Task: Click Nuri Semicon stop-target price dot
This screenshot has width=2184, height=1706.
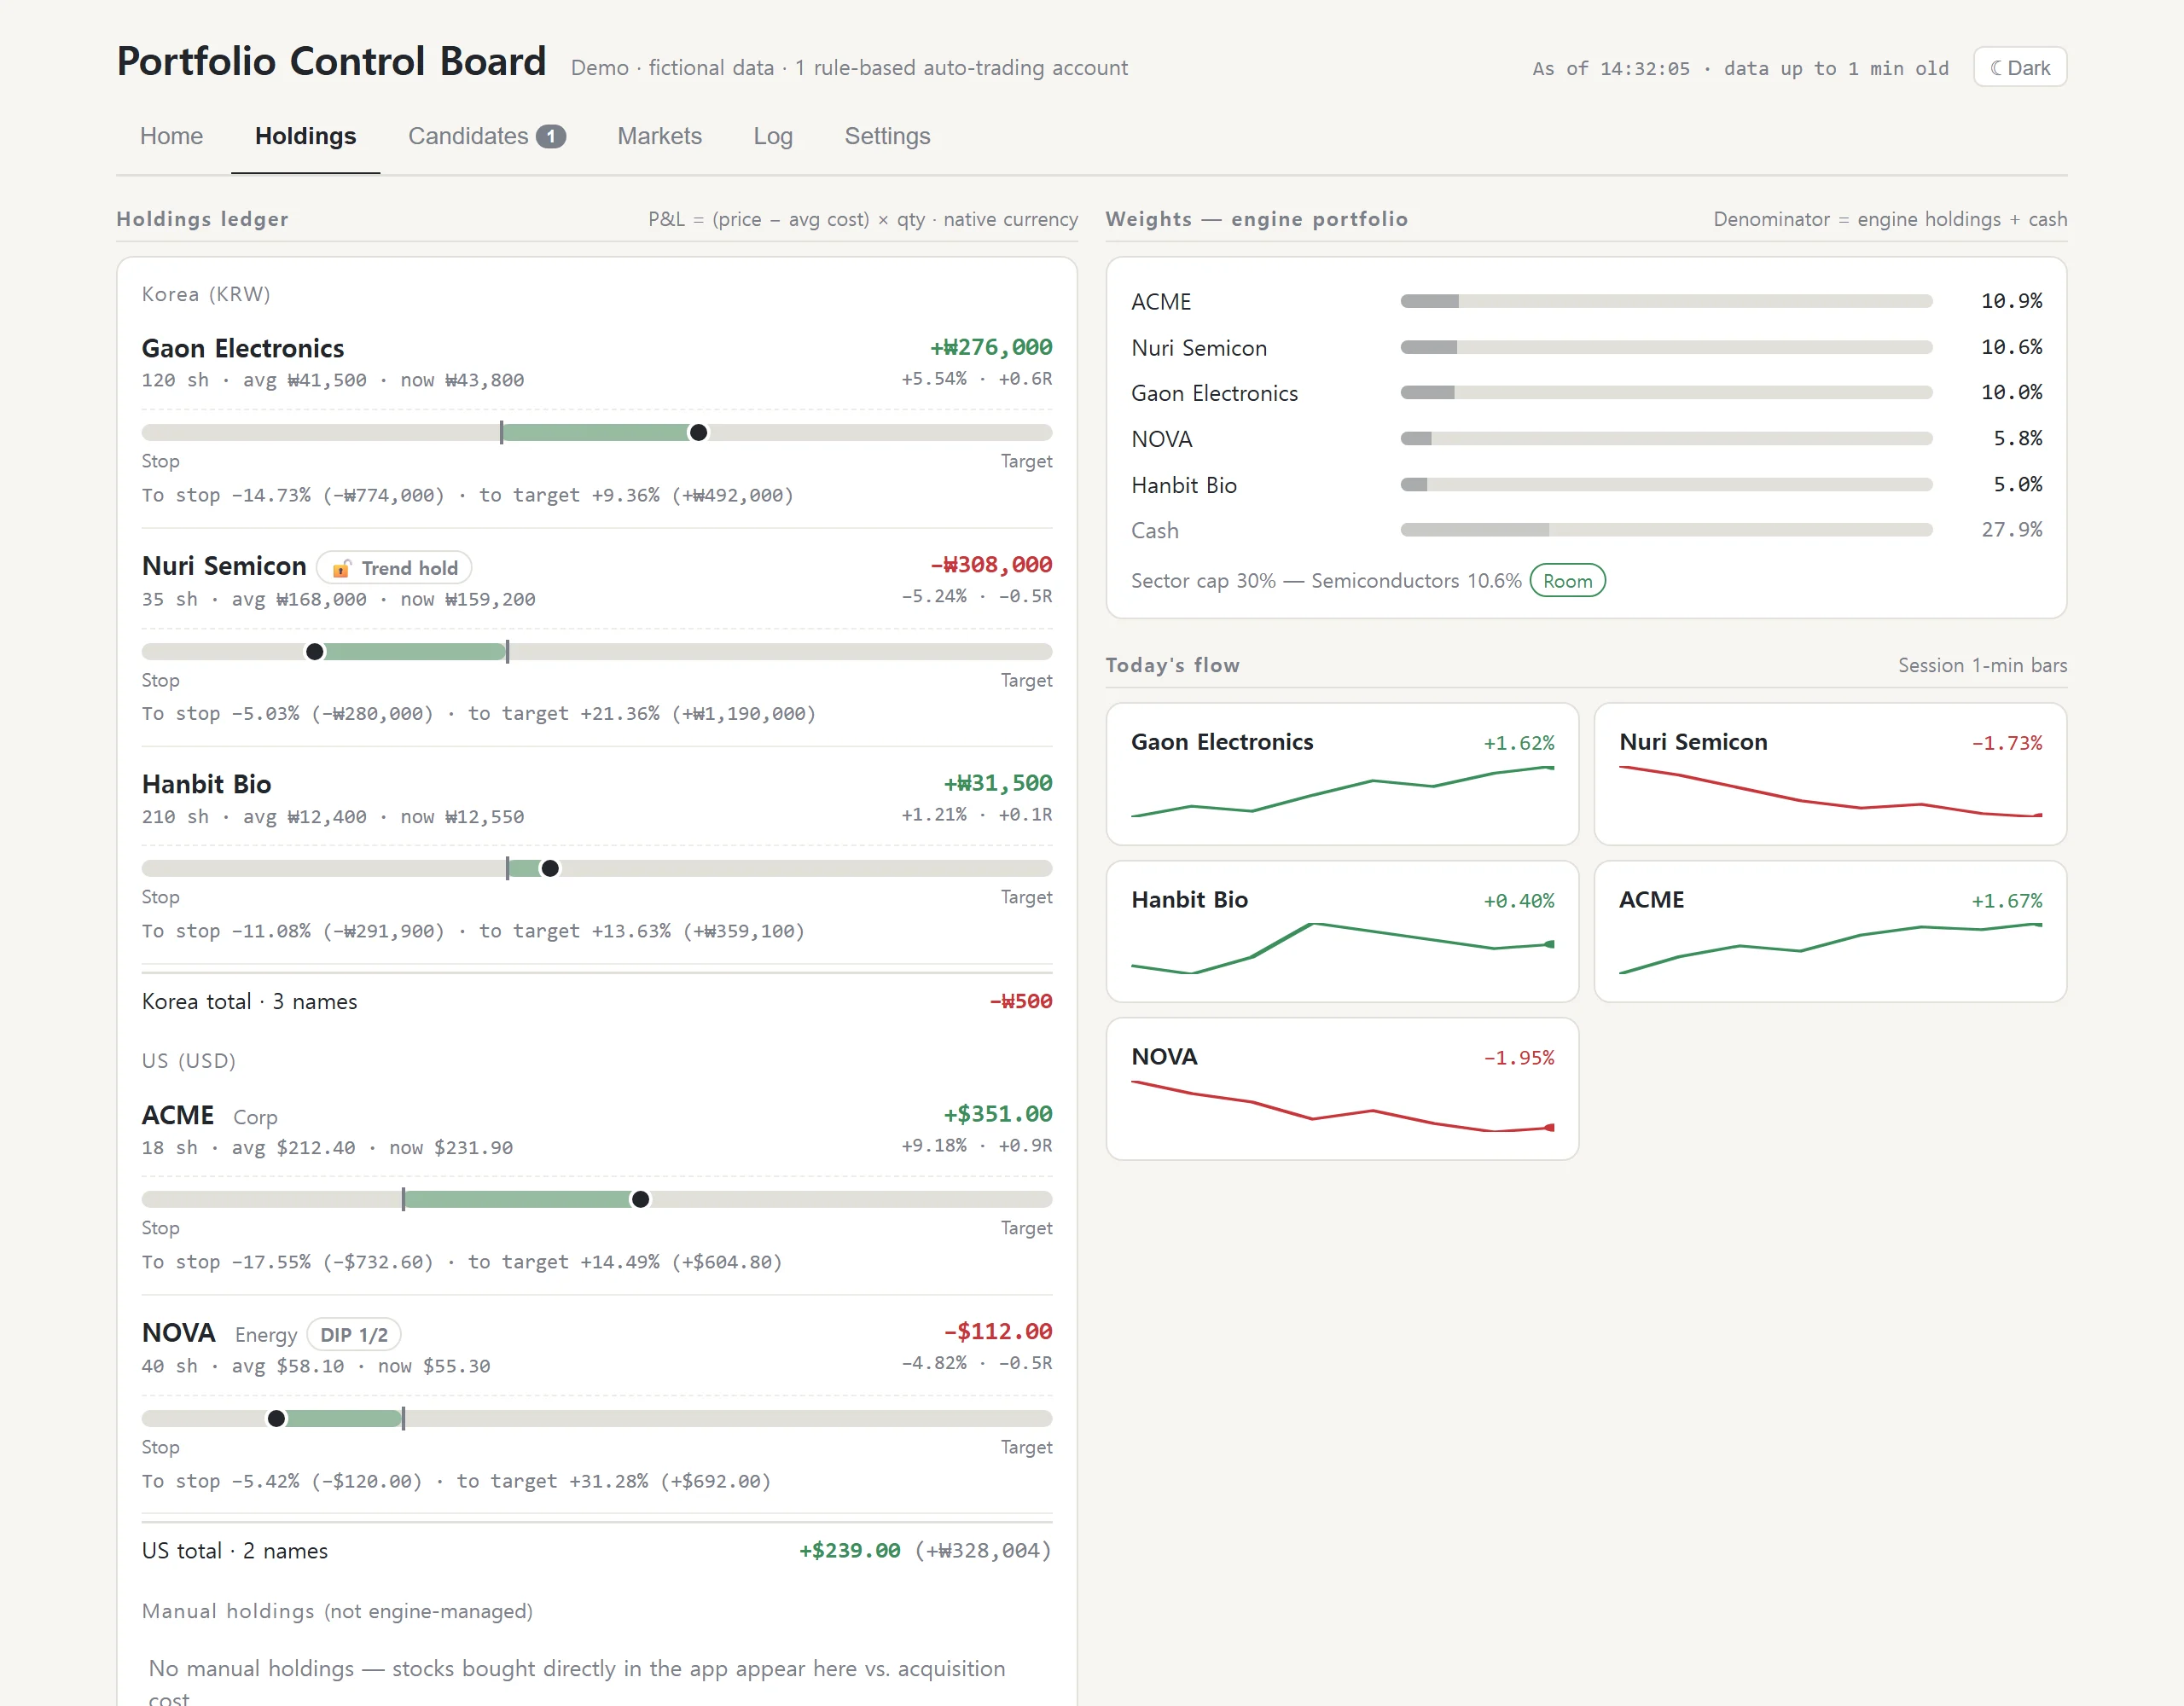Action: pyautogui.click(x=315, y=652)
